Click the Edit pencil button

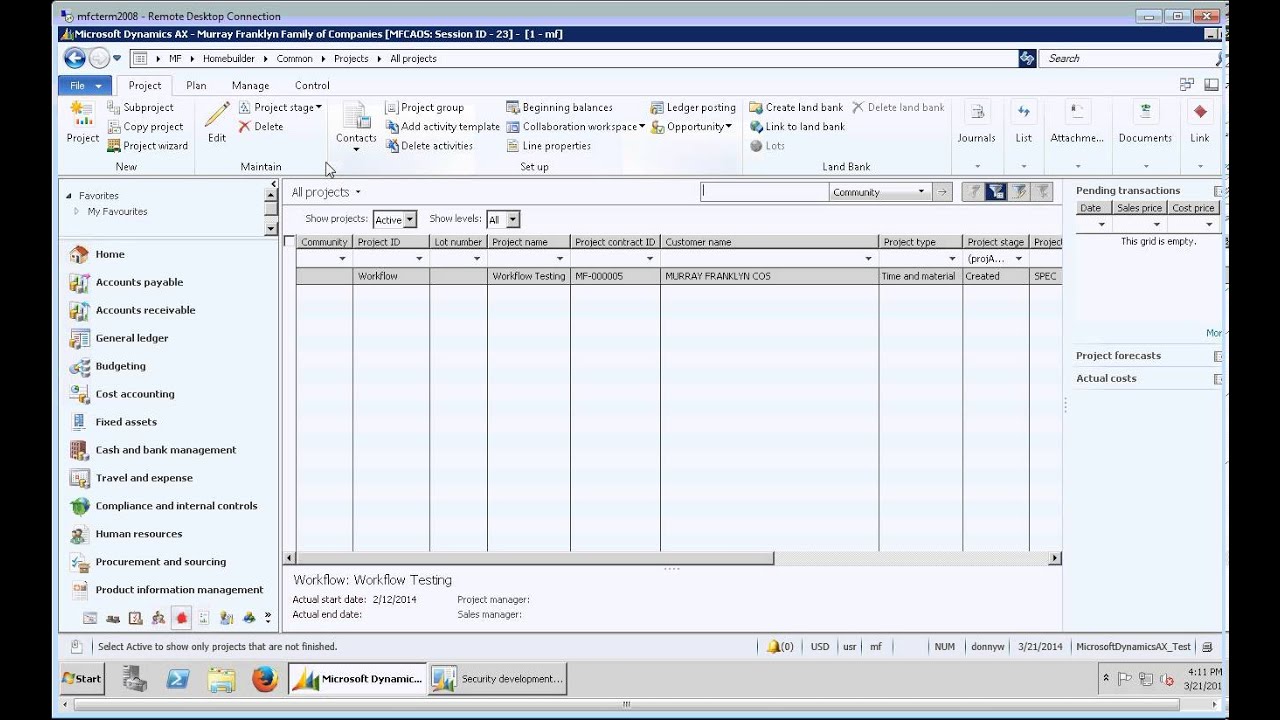point(217,122)
